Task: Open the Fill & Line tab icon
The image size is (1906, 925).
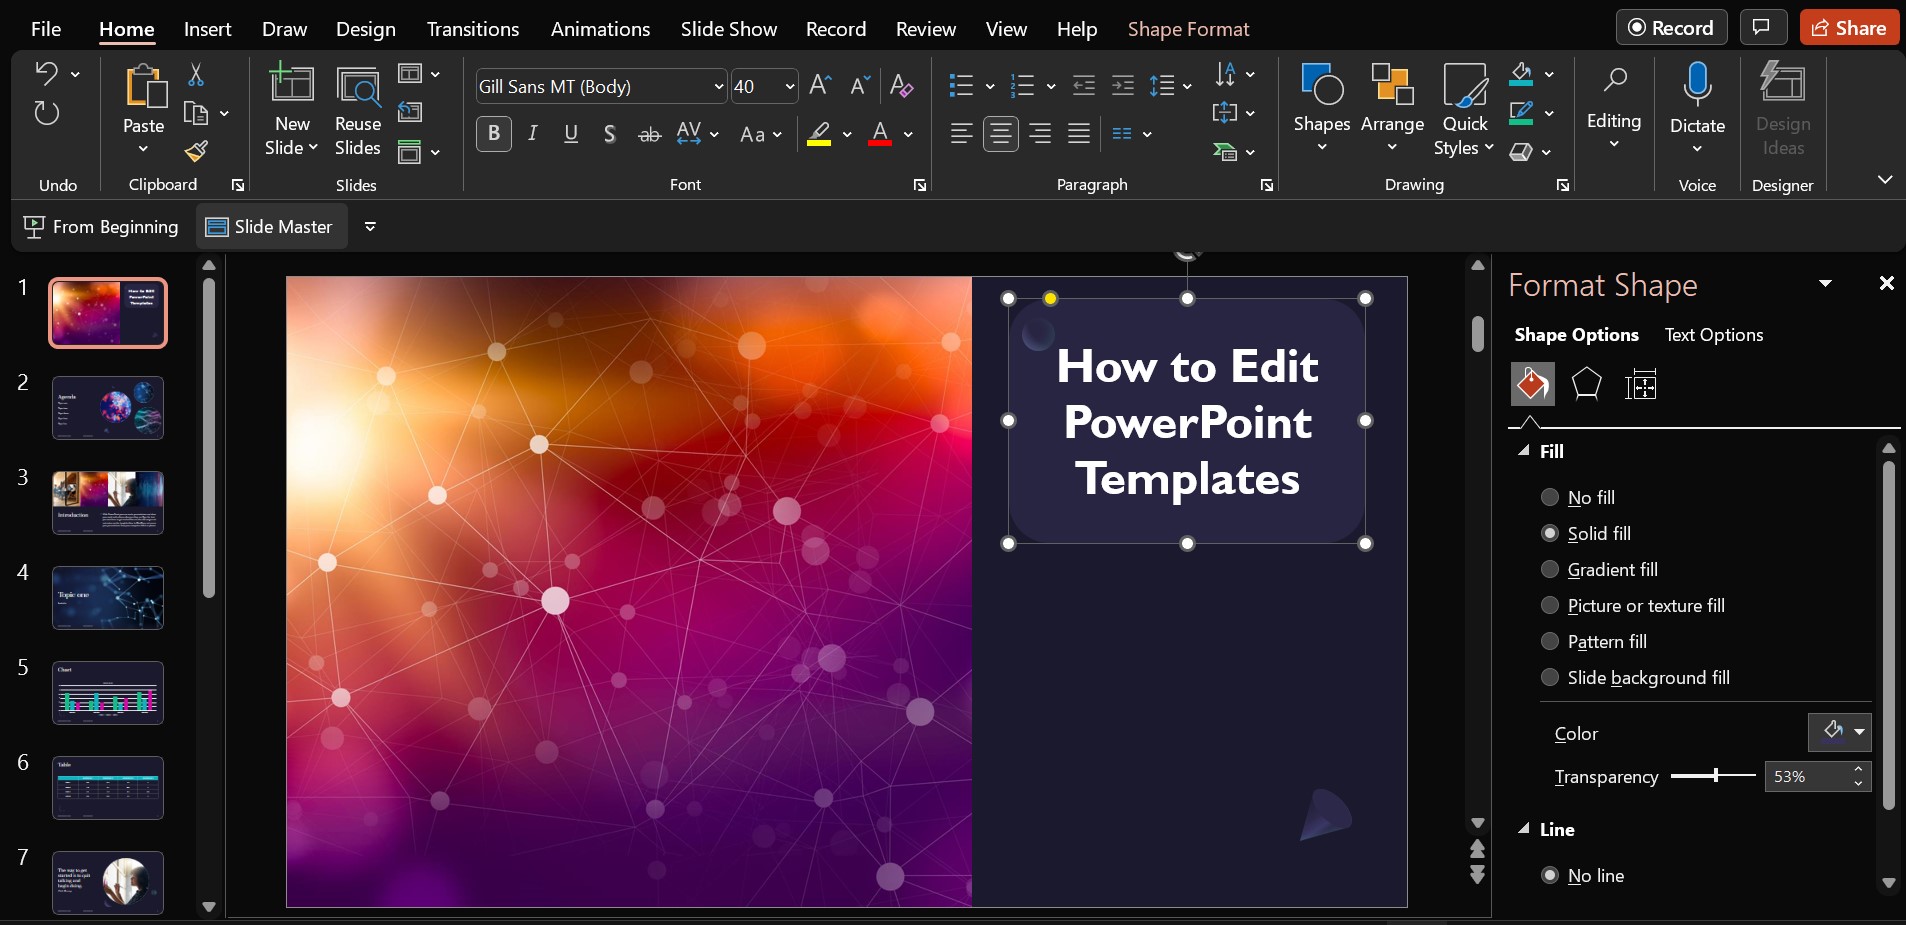Action: pyautogui.click(x=1532, y=384)
